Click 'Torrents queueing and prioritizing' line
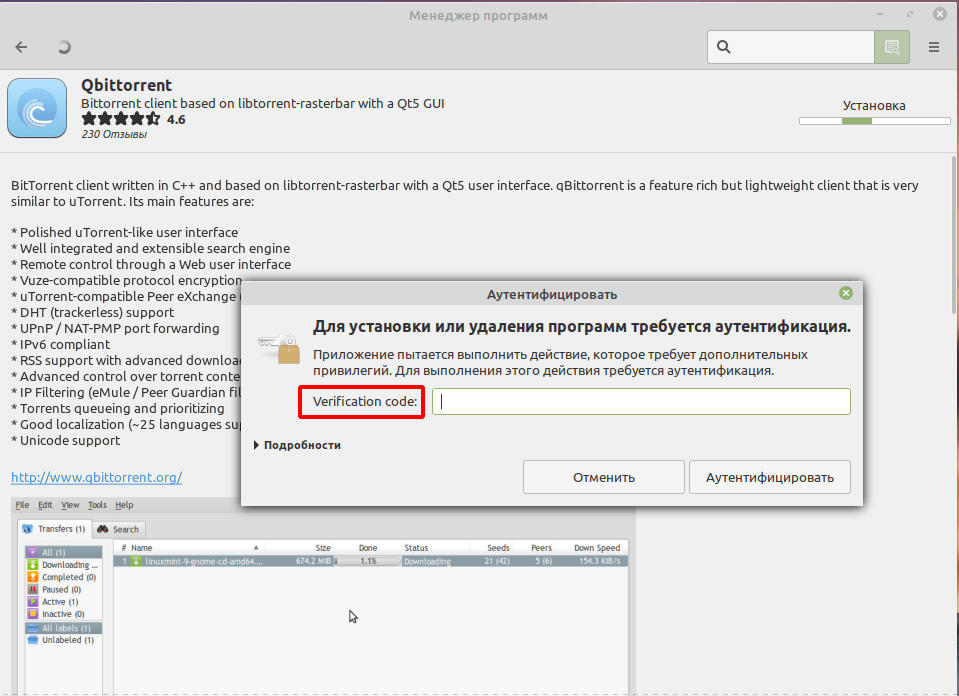The width and height of the screenshot is (959, 696). coord(117,409)
